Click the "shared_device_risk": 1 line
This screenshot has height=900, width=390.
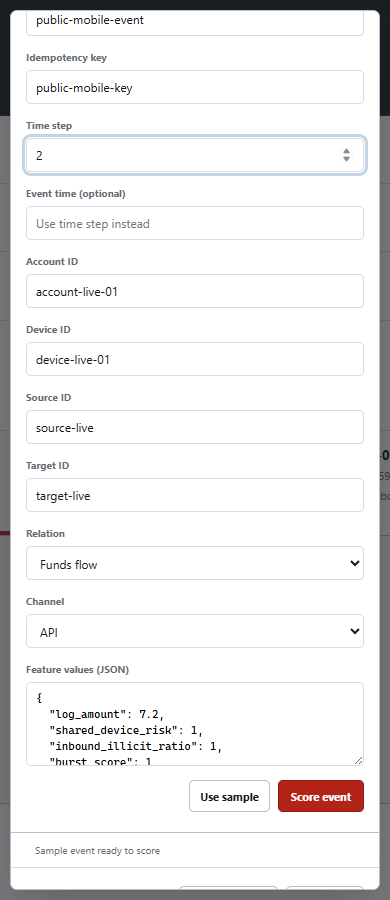[x=126, y=730]
